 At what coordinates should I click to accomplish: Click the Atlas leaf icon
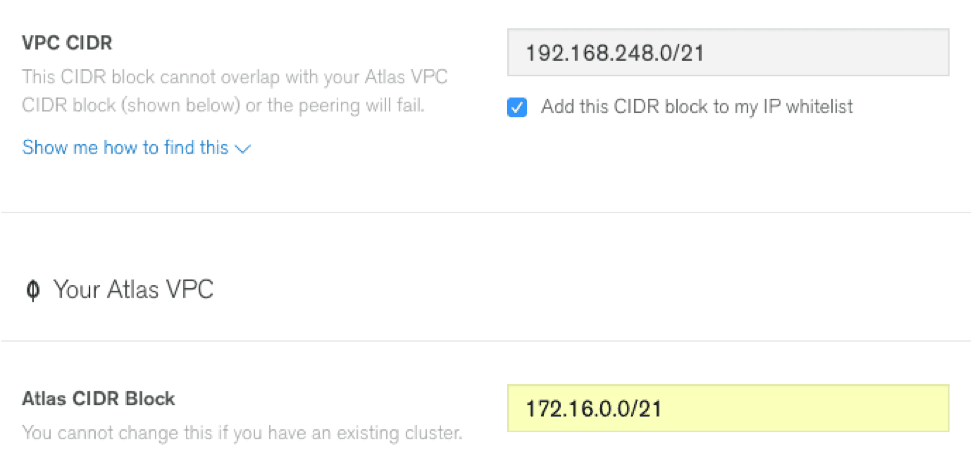pyautogui.click(x=33, y=290)
